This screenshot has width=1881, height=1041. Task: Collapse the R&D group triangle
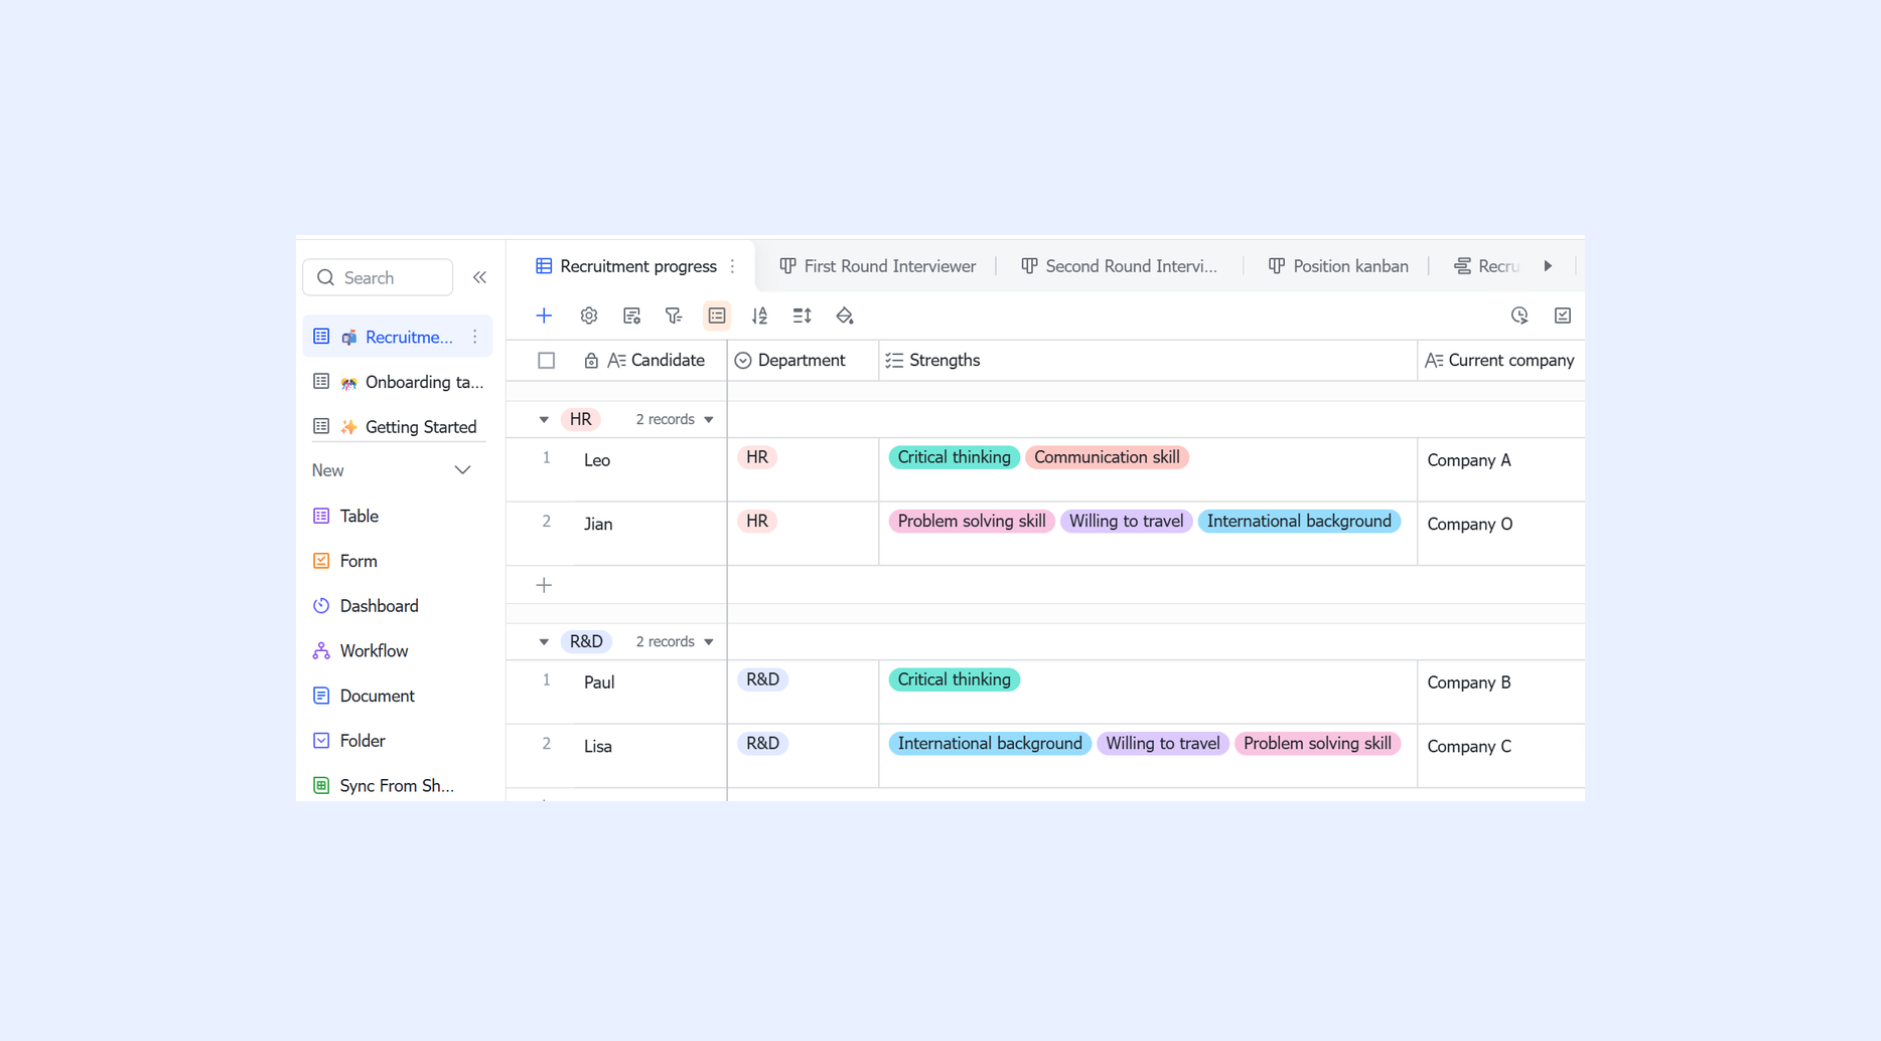click(544, 642)
